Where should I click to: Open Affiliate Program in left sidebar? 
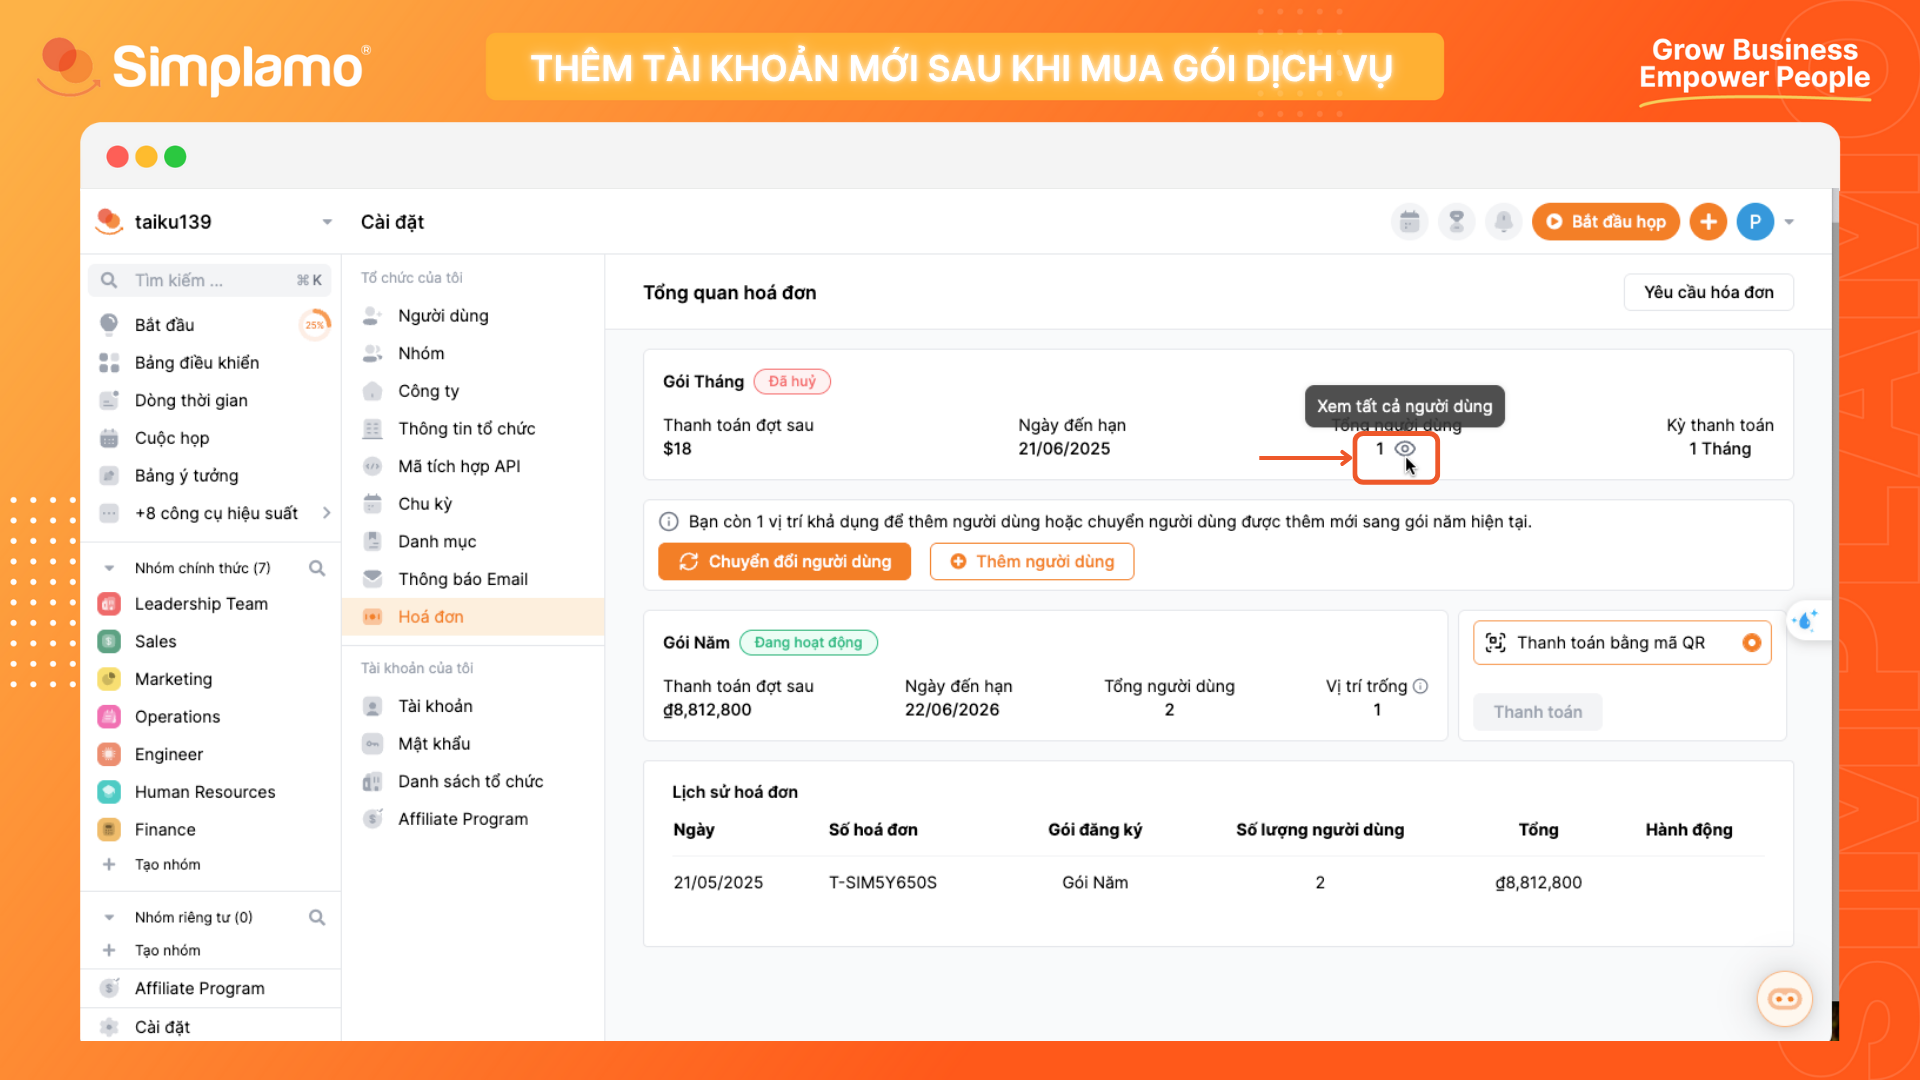pyautogui.click(x=199, y=988)
